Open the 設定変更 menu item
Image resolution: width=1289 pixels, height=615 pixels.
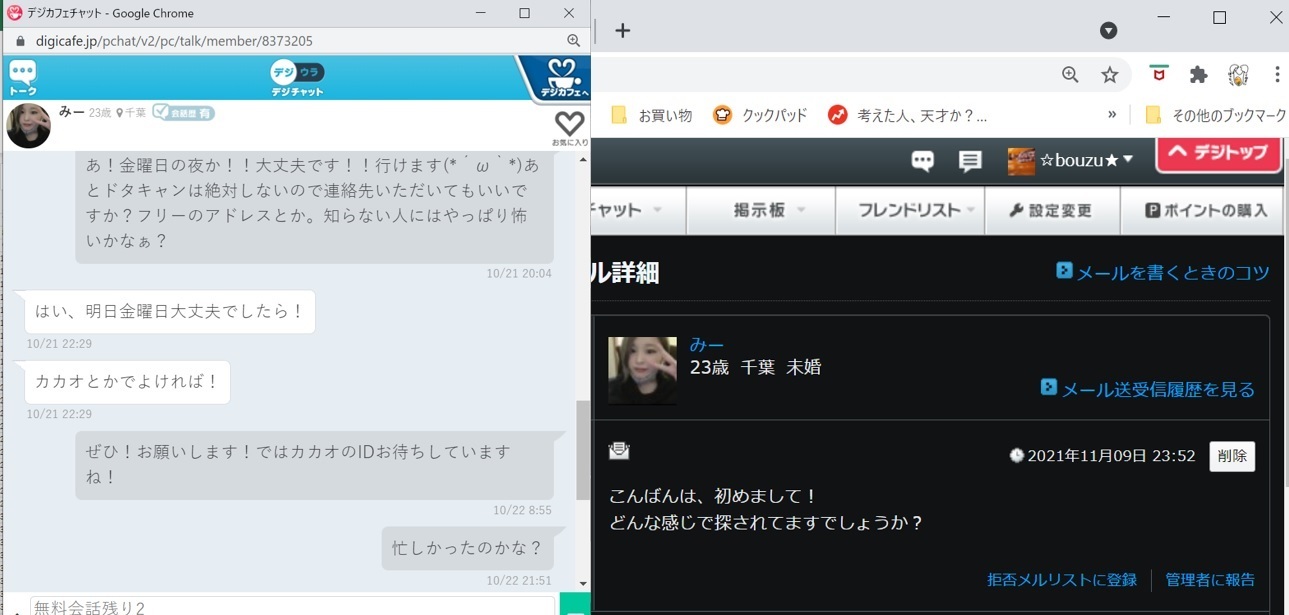pyautogui.click(x=1050, y=210)
